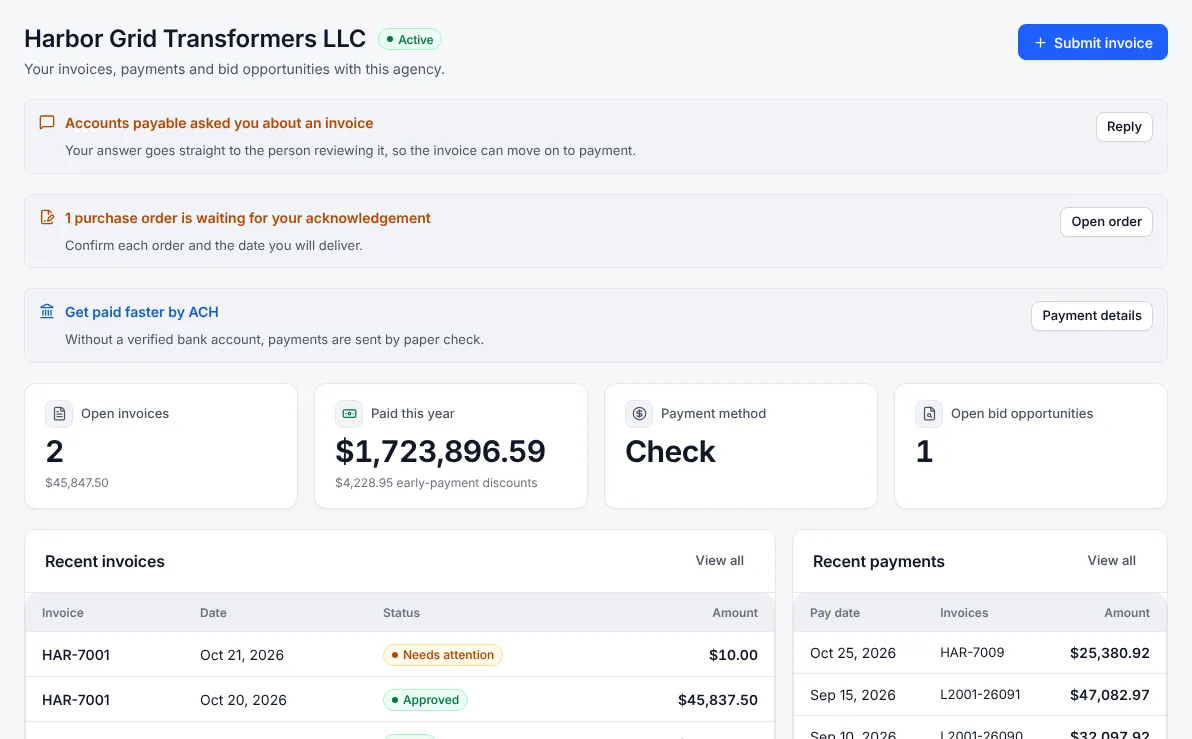Click the Submit invoice button
1192x739 pixels.
pyautogui.click(x=1092, y=43)
